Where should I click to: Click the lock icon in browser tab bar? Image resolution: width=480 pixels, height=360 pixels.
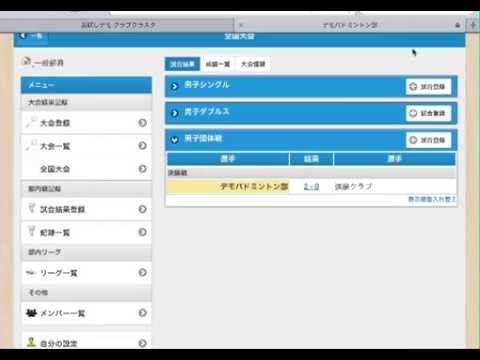(458, 25)
